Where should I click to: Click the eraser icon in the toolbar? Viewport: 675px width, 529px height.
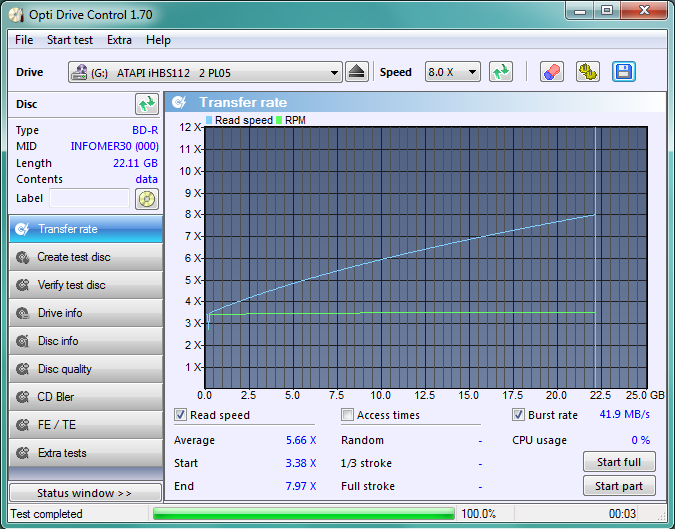(552, 72)
